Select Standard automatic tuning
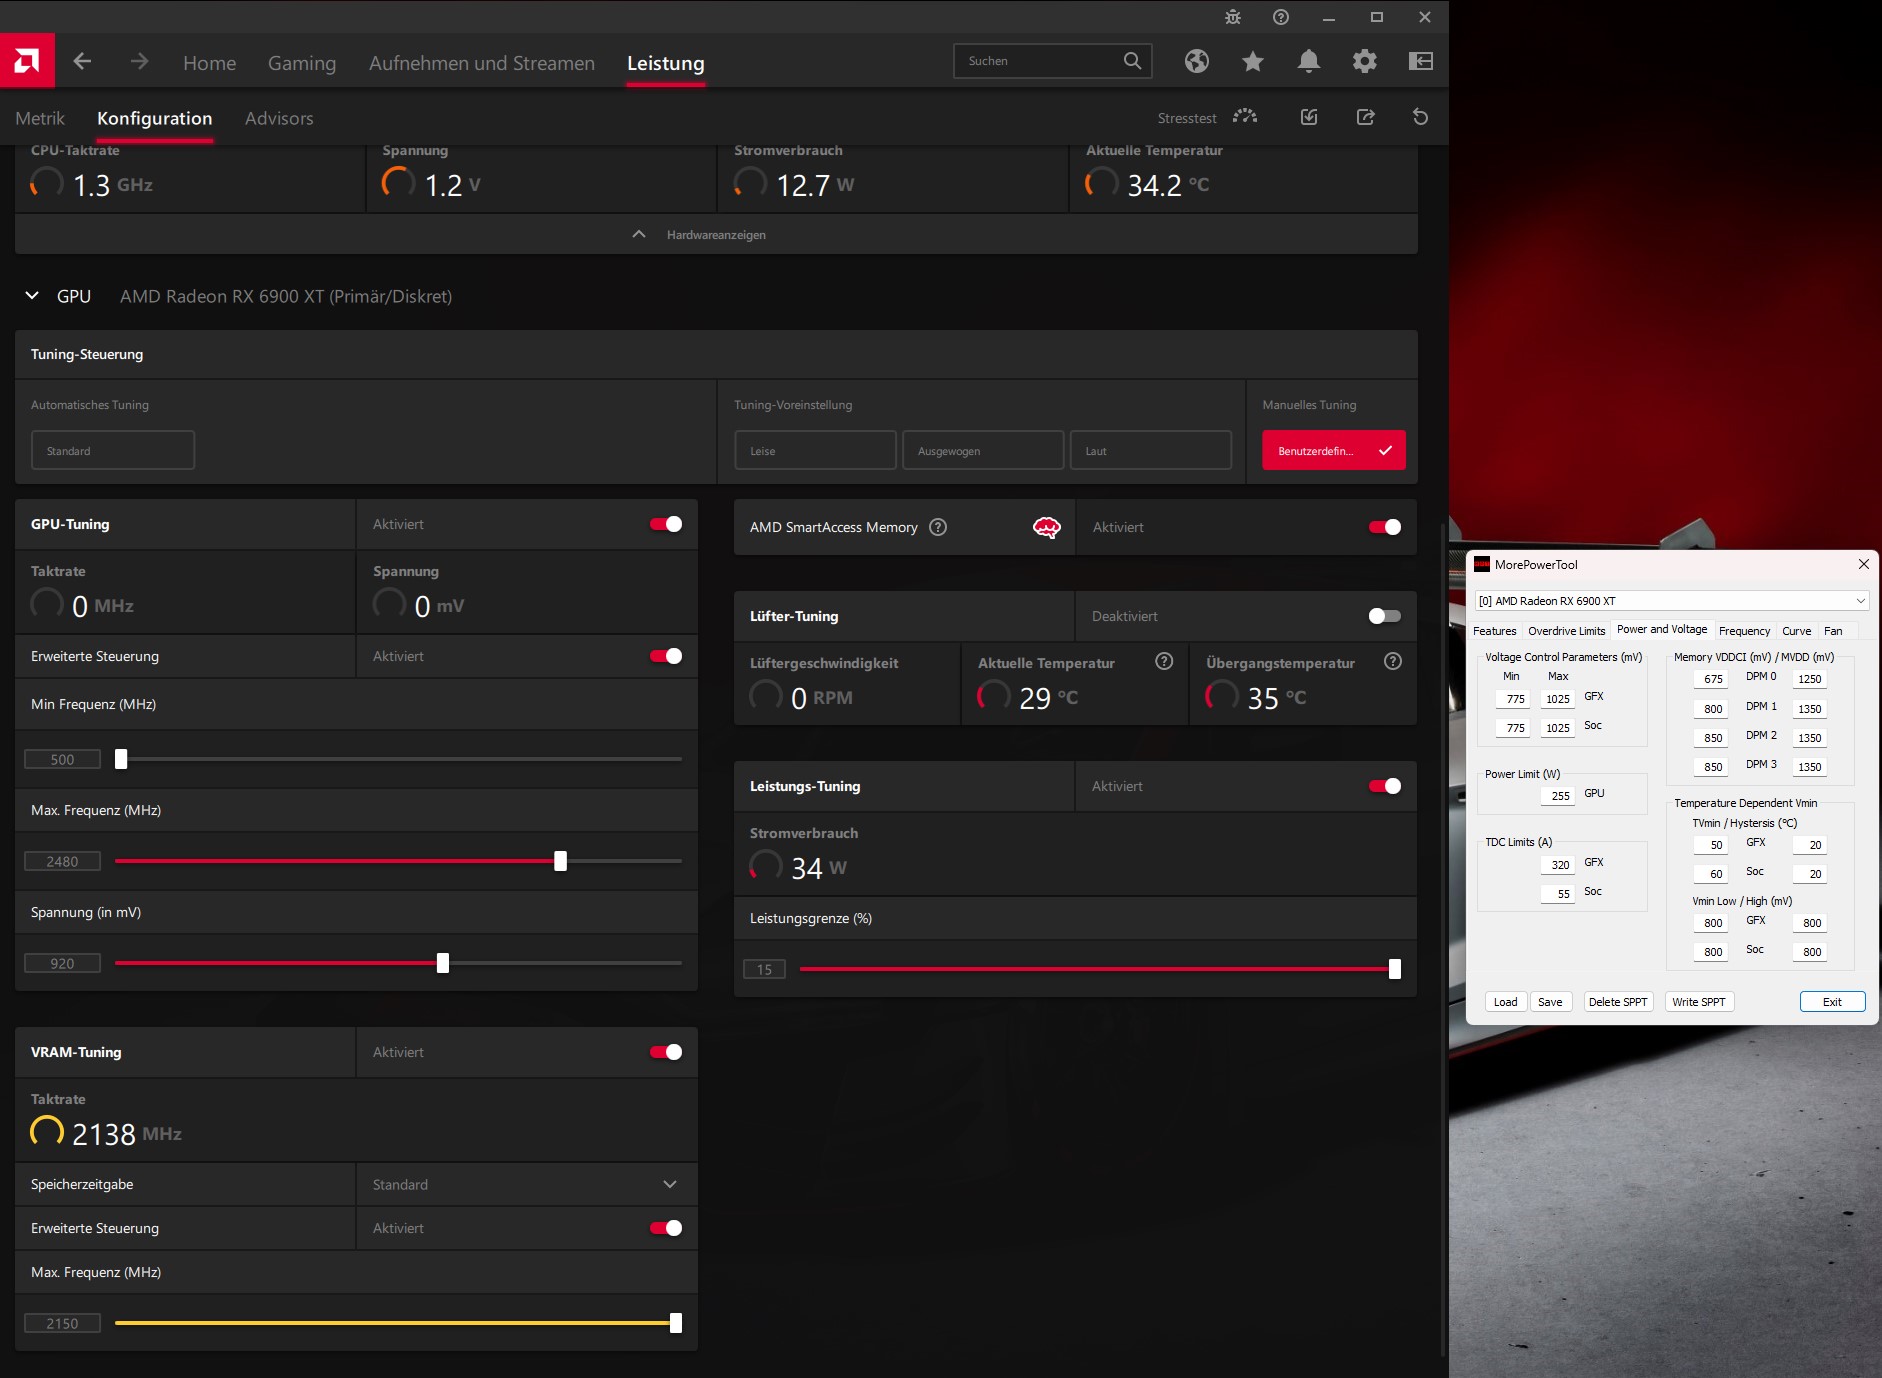Viewport: 1882px width, 1378px height. pyautogui.click(x=113, y=450)
